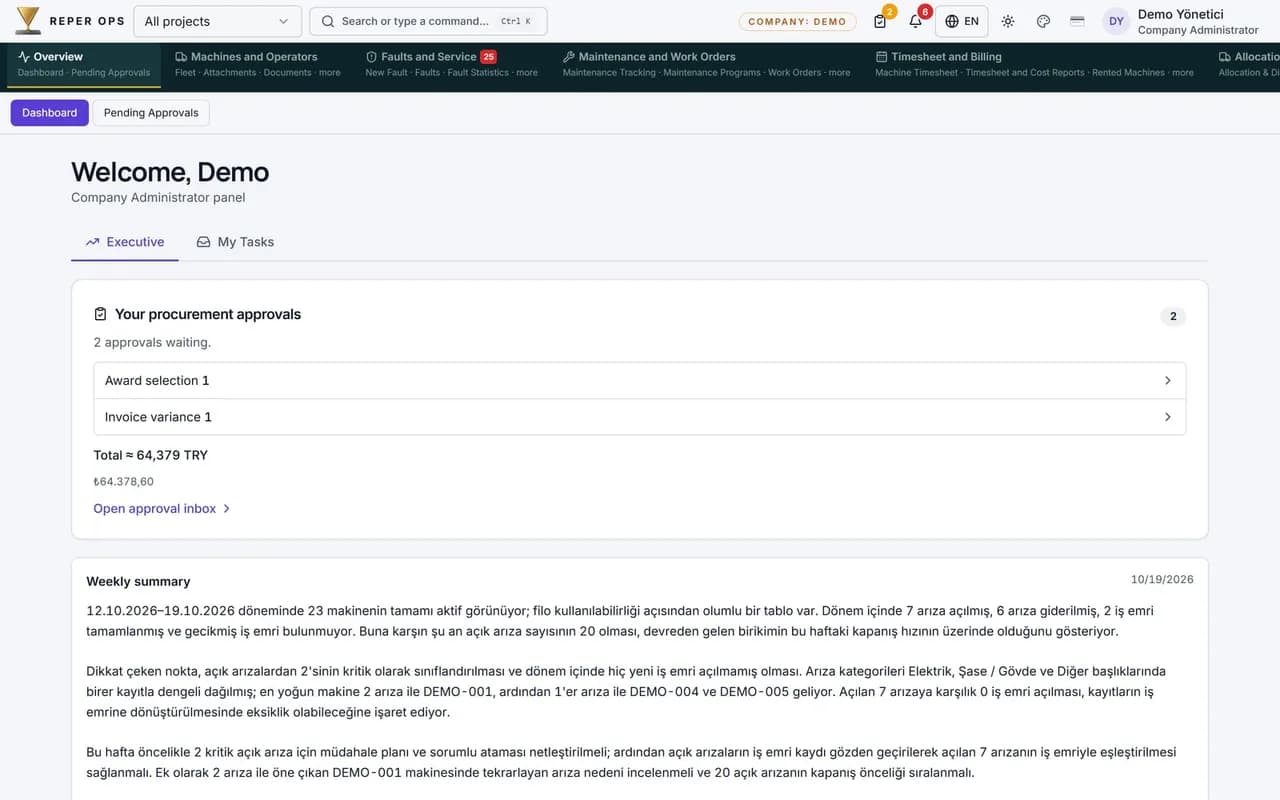Click the red 25 faults badge
This screenshot has width=1280, height=800.
pyautogui.click(x=488, y=57)
